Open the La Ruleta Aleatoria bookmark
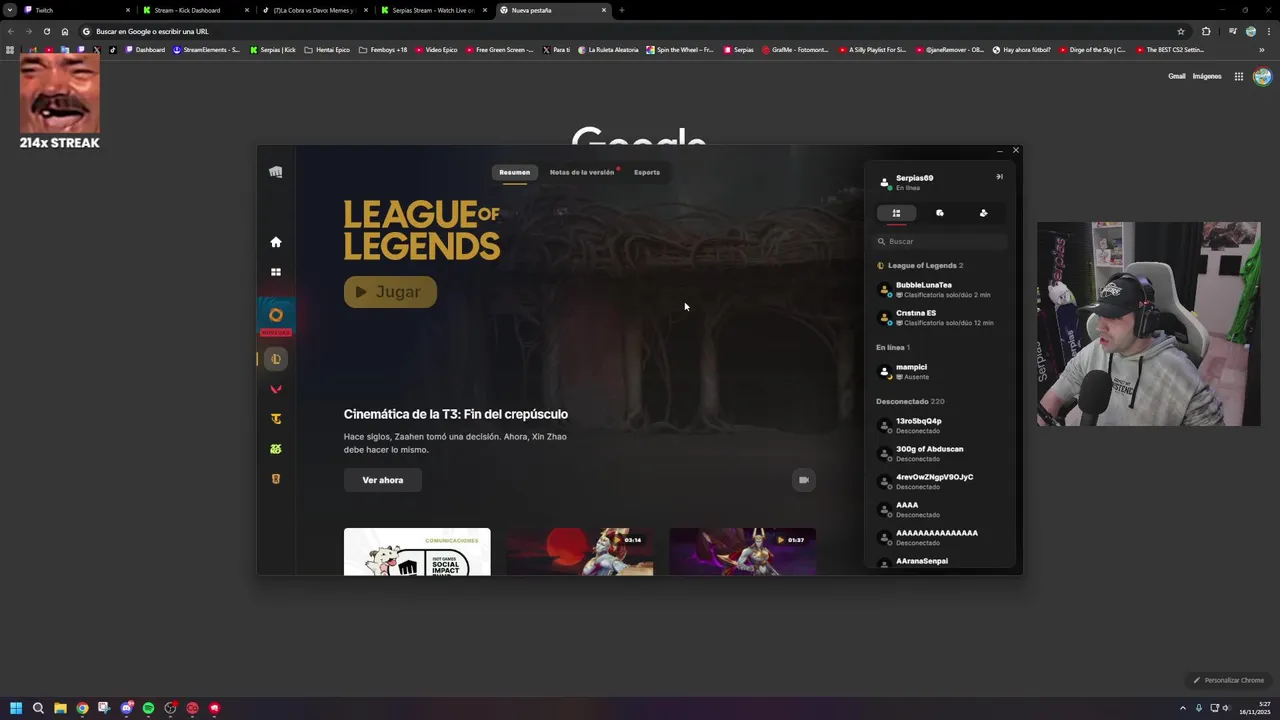The image size is (1280, 720). coord(608,49)
